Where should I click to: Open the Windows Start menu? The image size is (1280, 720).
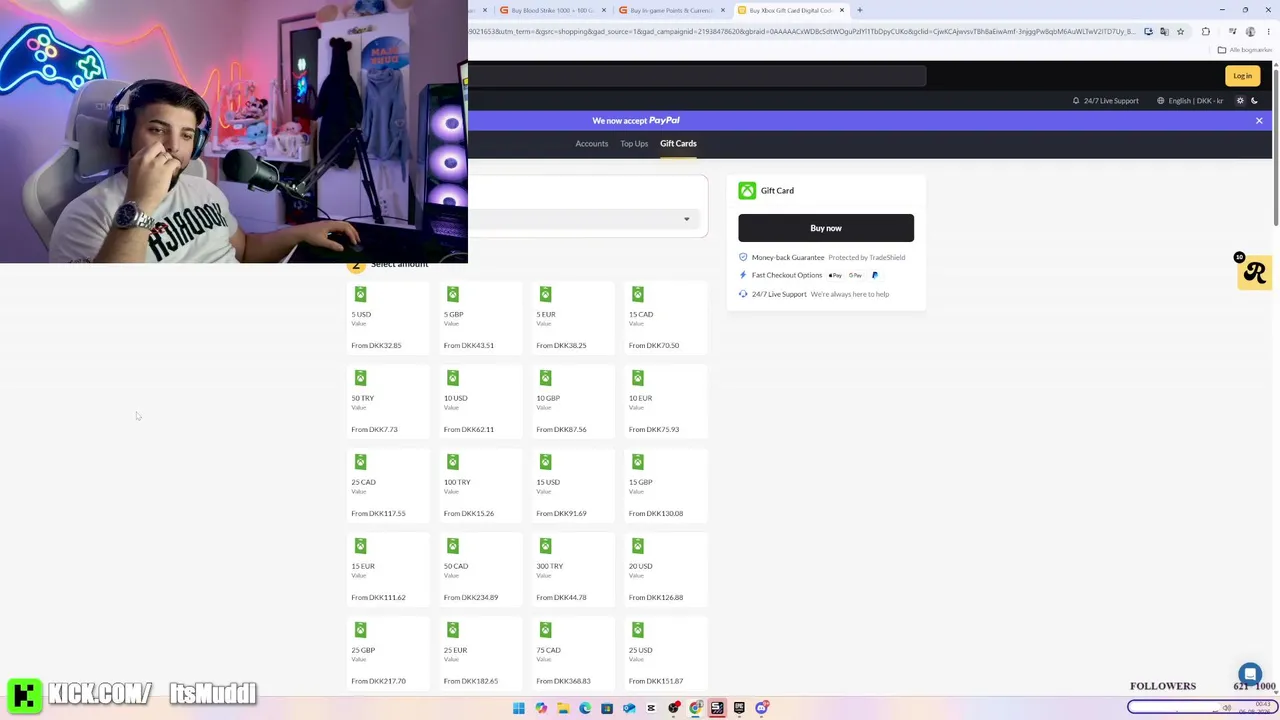click(519, 708)
